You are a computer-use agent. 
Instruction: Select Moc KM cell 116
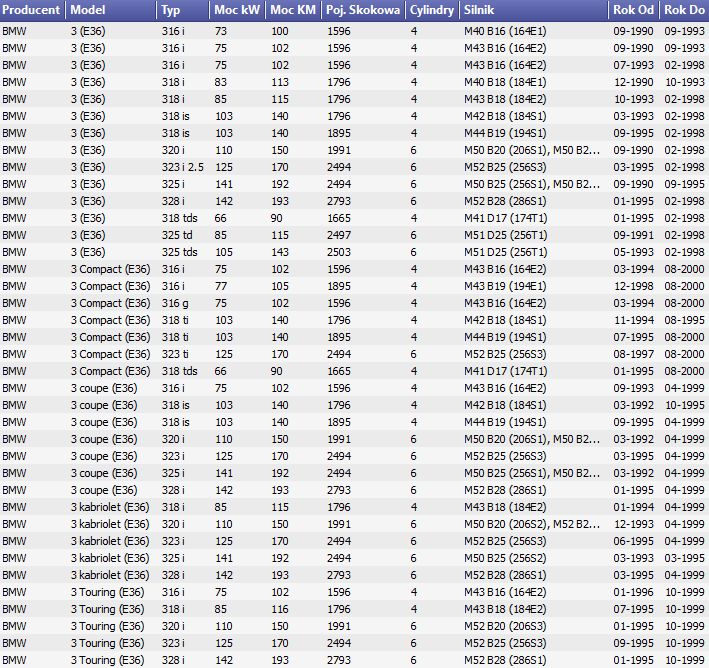[x=280, y=609]
